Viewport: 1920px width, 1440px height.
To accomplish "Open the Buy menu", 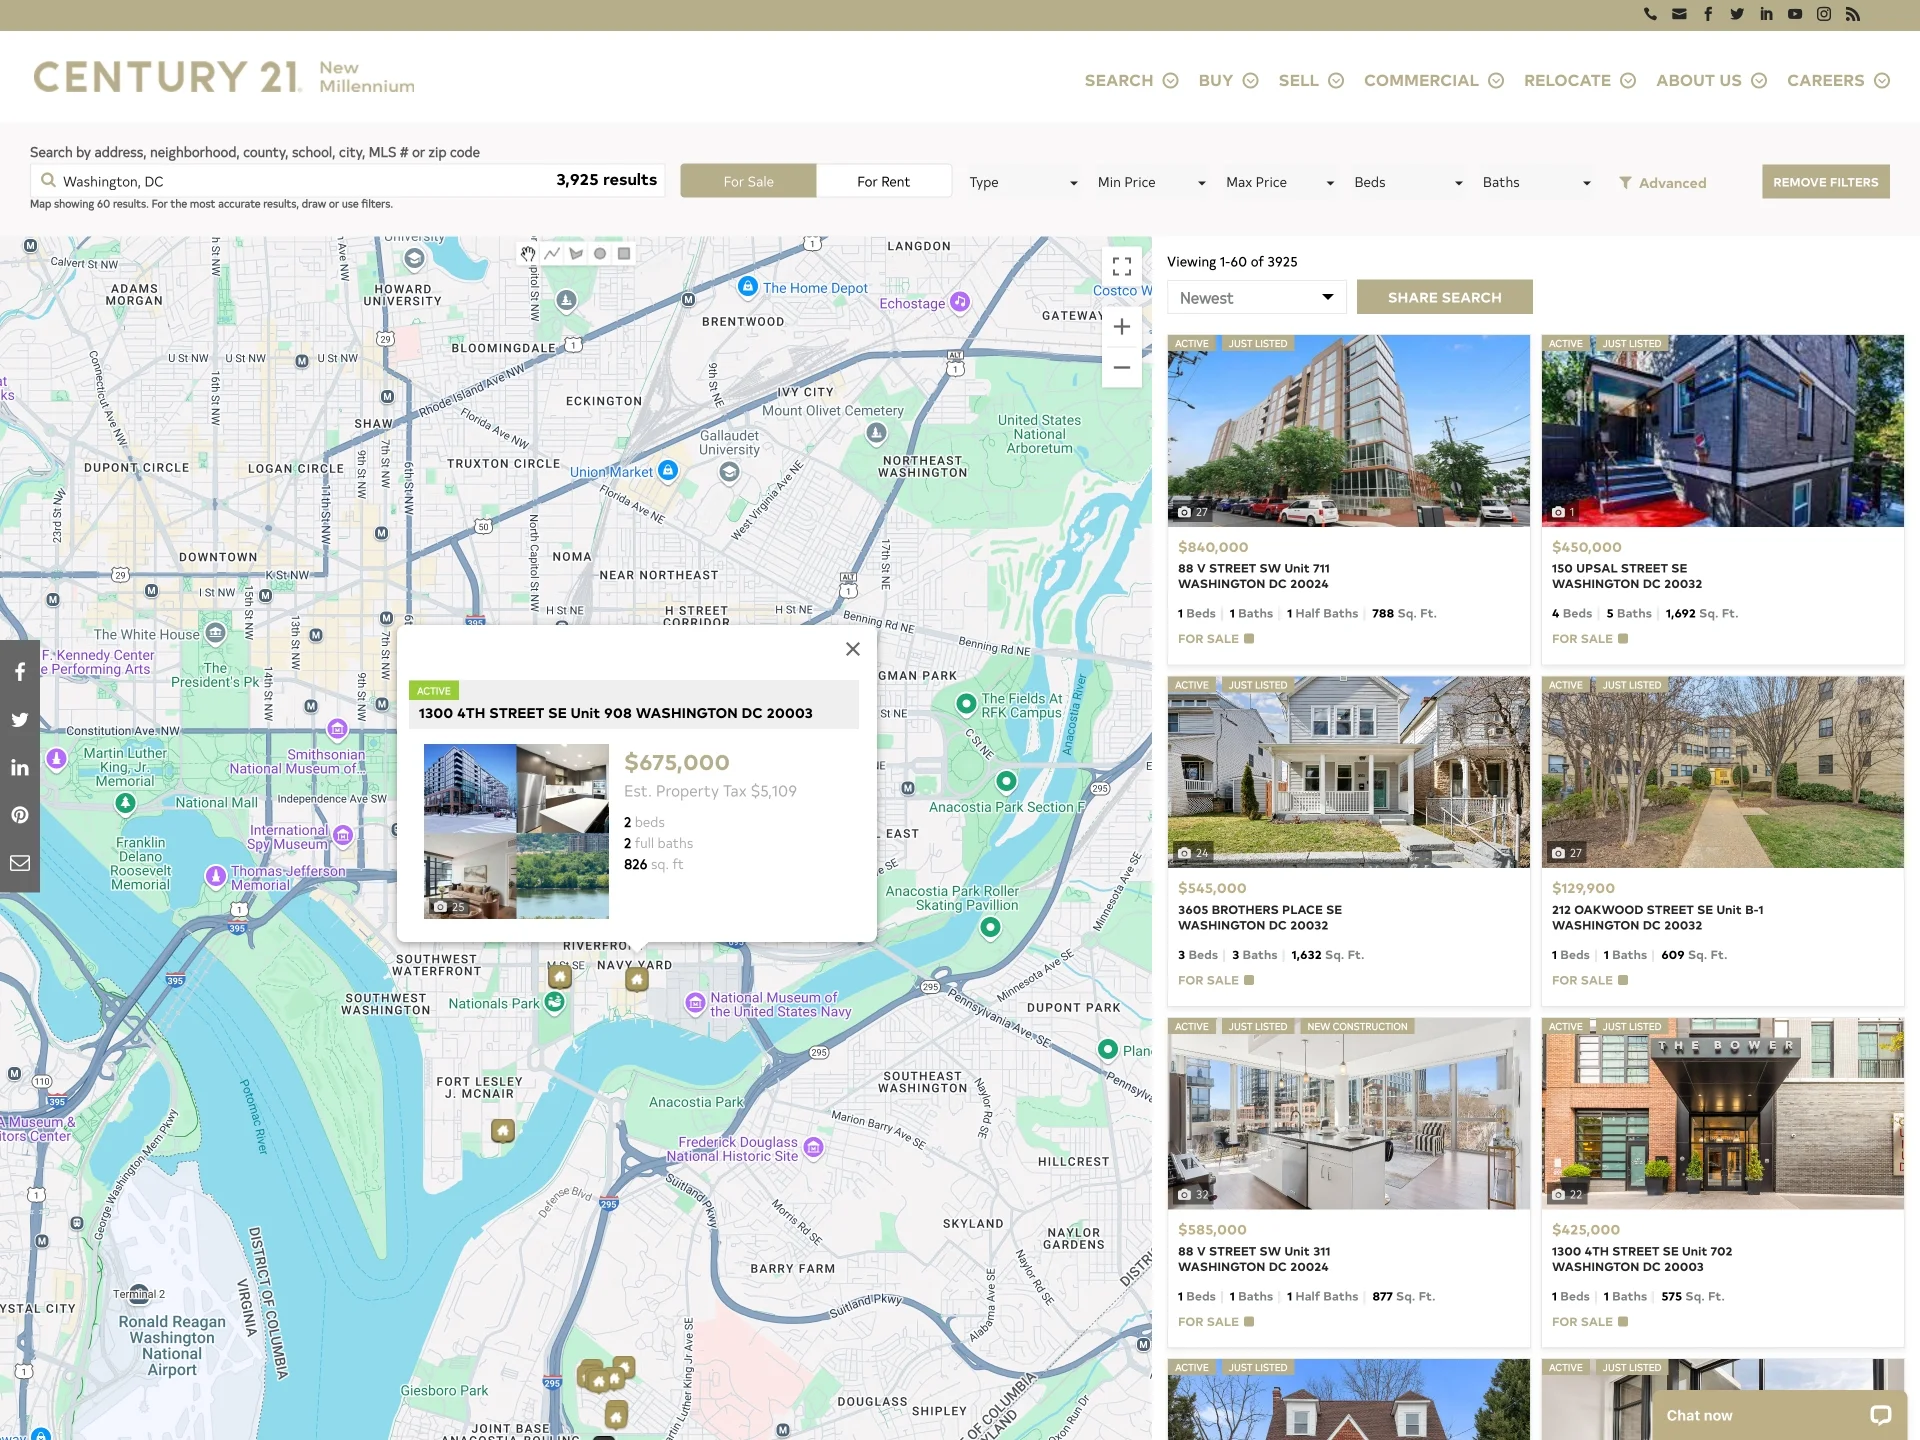I will point(1228,80).
